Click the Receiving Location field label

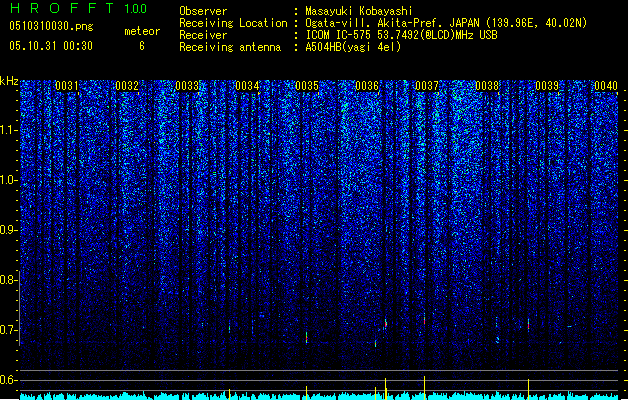pyautogui.click(x=233, y=23)
